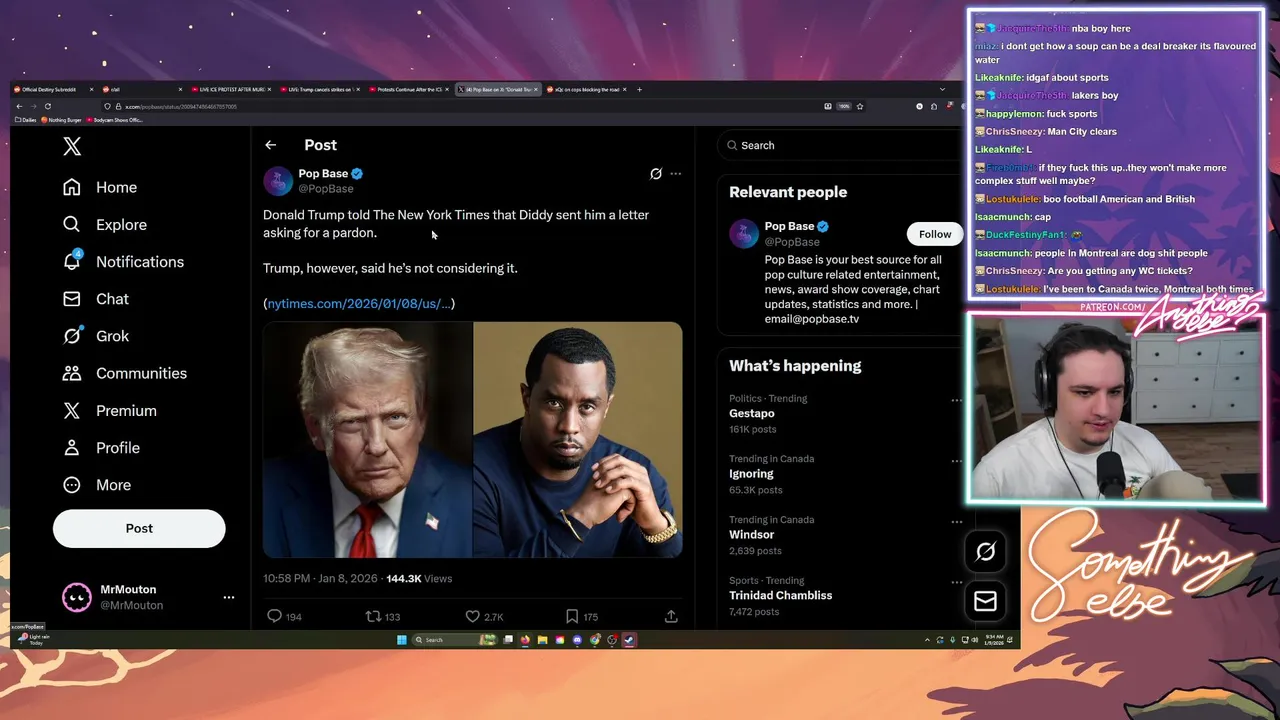This screenshot has width=1280, height=720.
Task: Open Steam from the taskbar
Action: coord(629,640)
